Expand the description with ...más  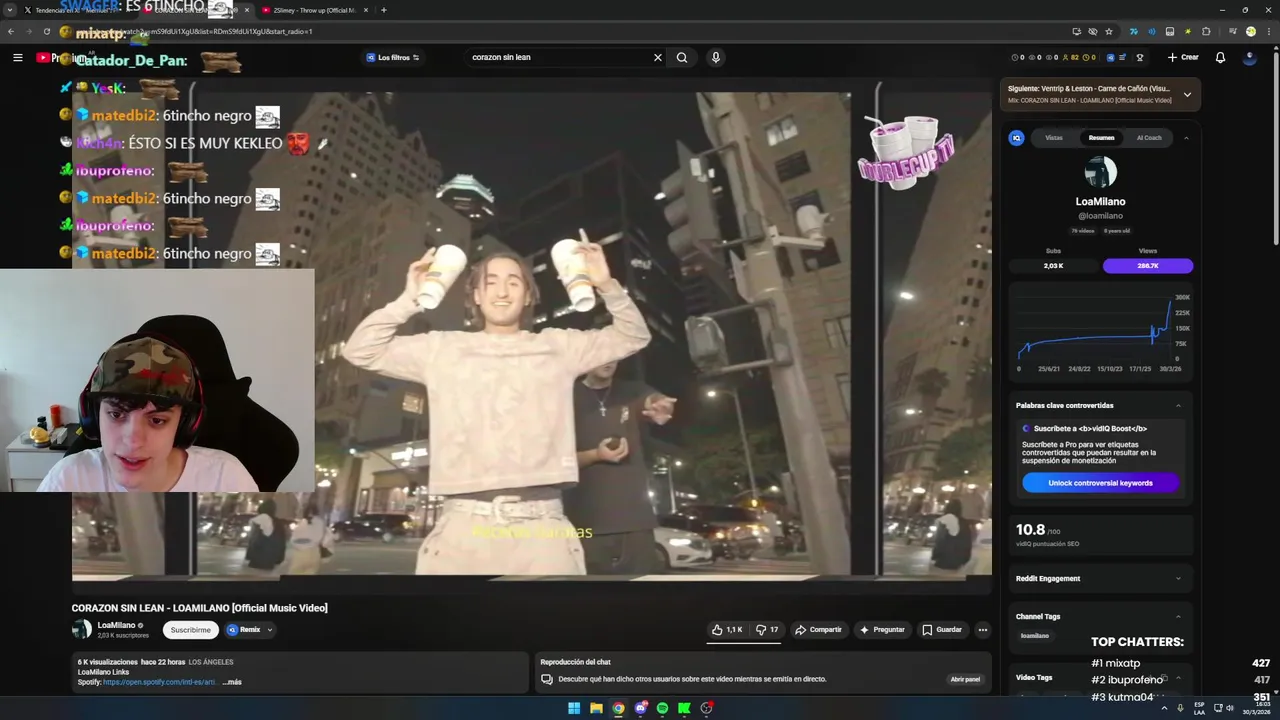pyautogui.click(x=232, y=682)
